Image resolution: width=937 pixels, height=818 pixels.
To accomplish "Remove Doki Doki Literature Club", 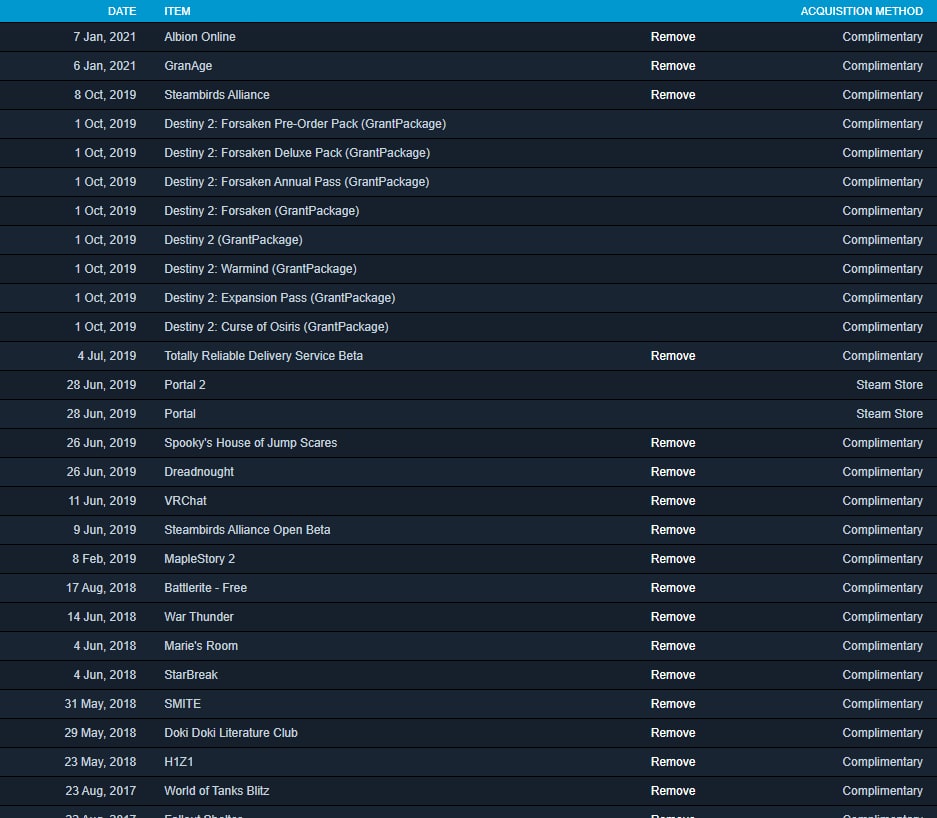I will pos(673,733).
